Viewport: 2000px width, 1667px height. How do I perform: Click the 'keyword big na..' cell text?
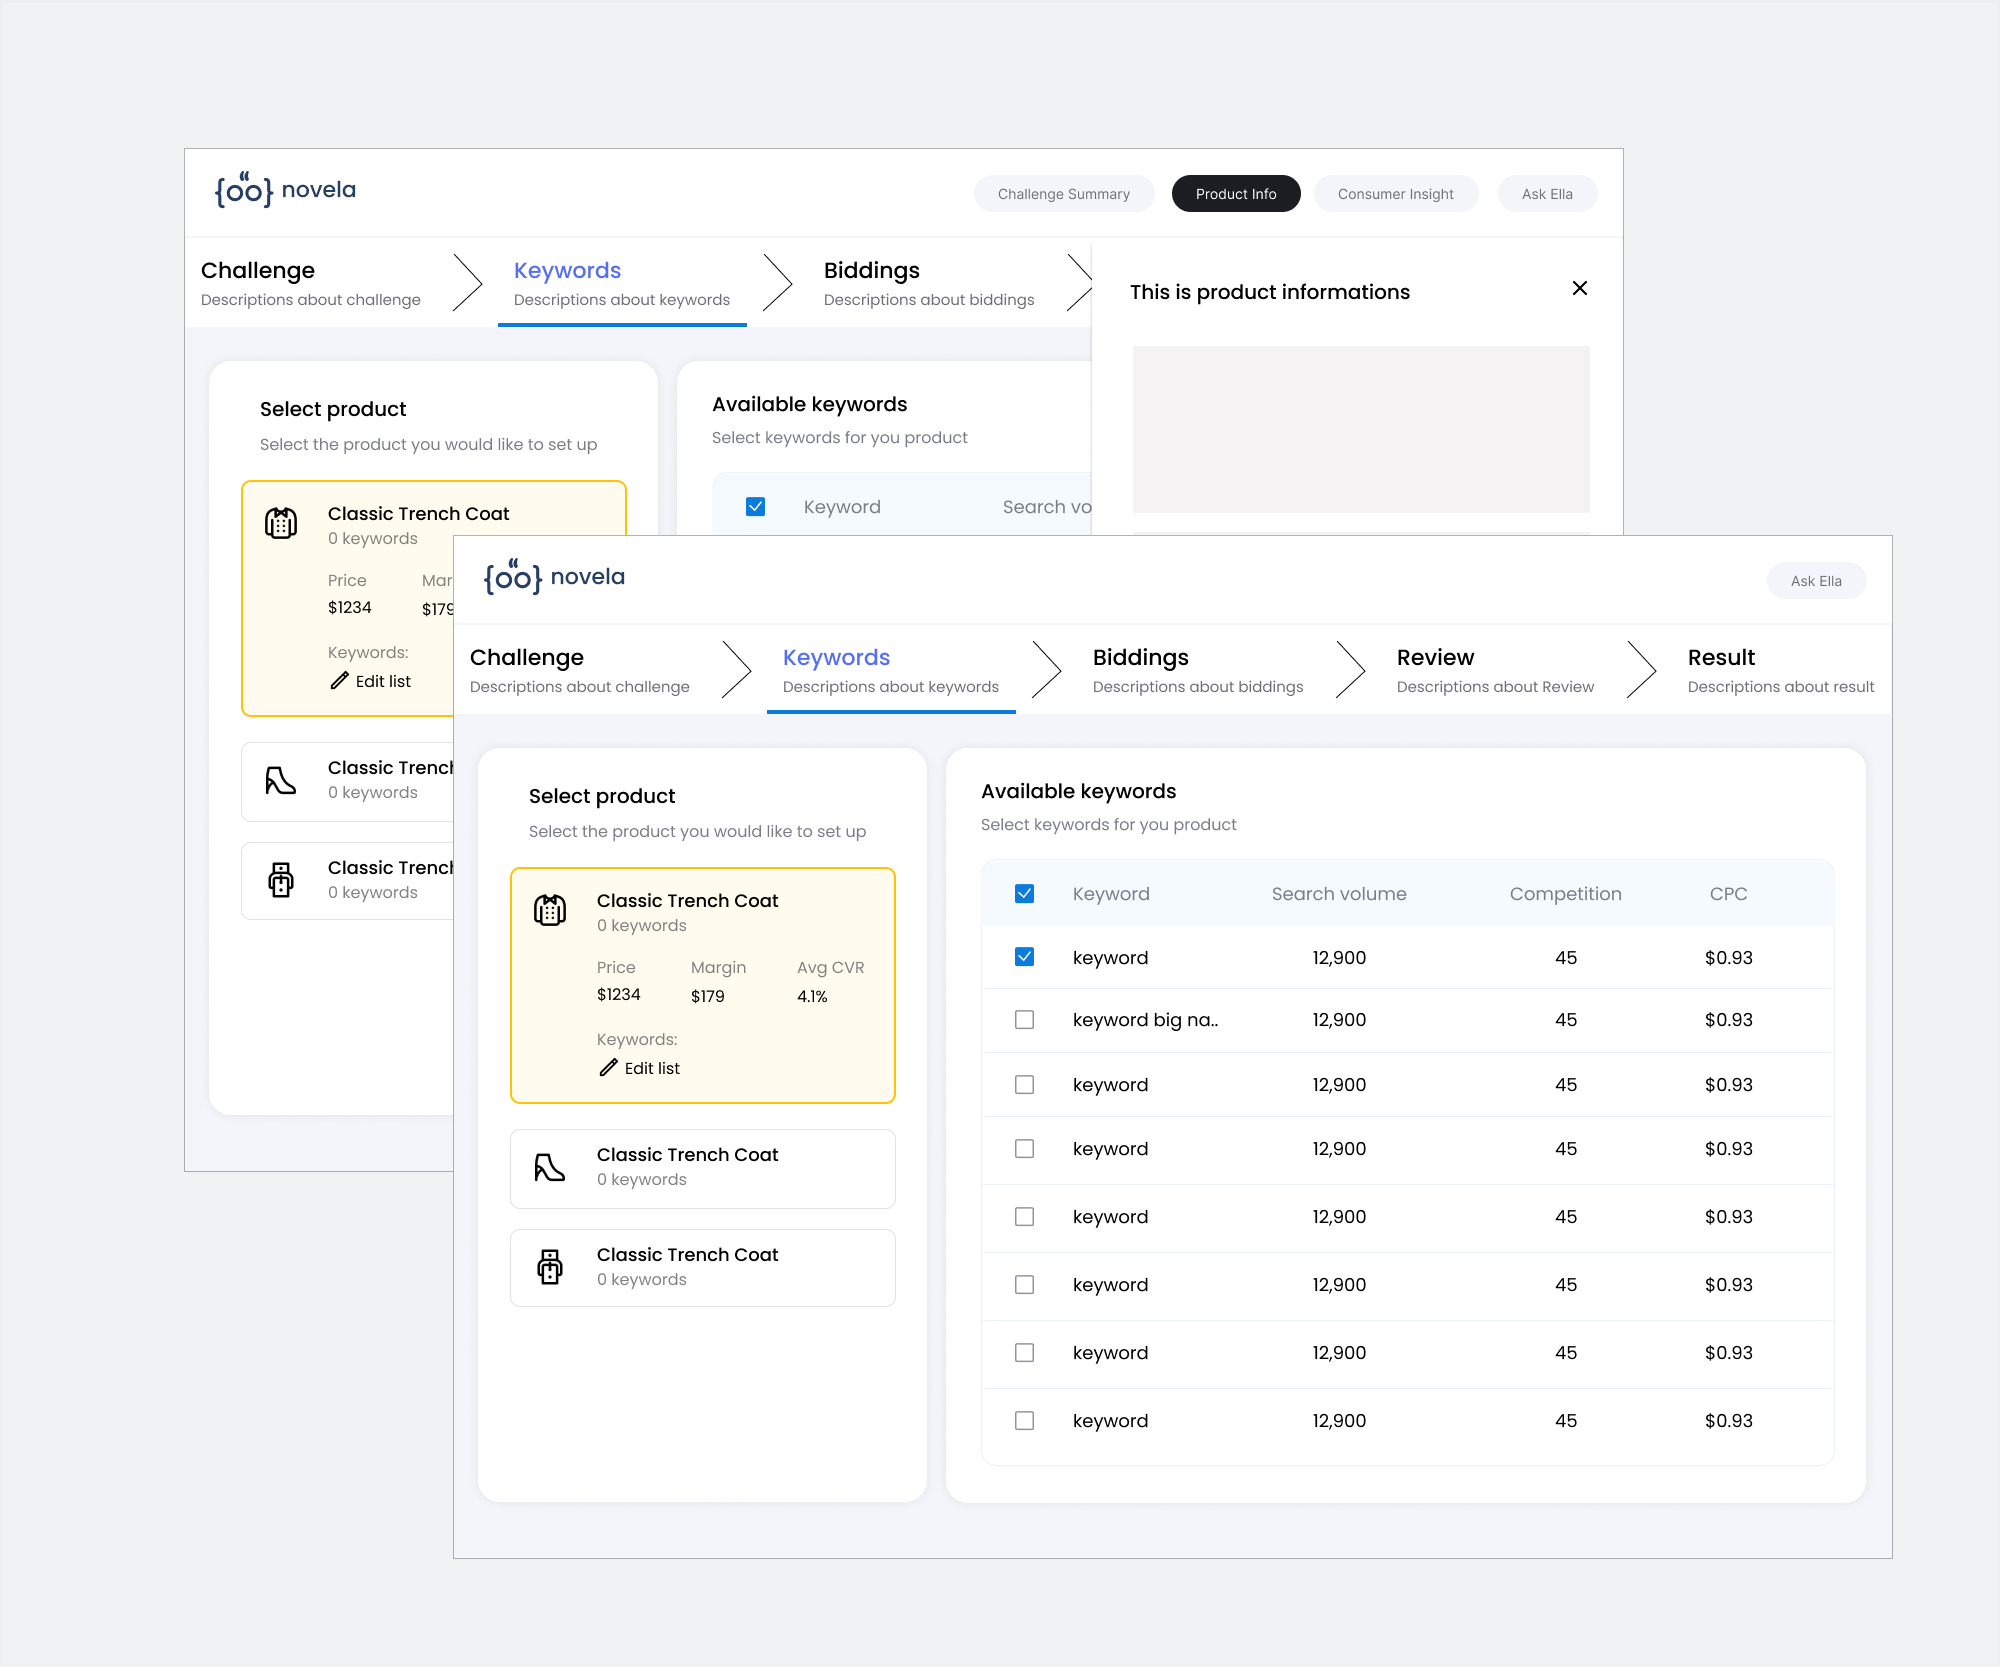point(1145,1020)
